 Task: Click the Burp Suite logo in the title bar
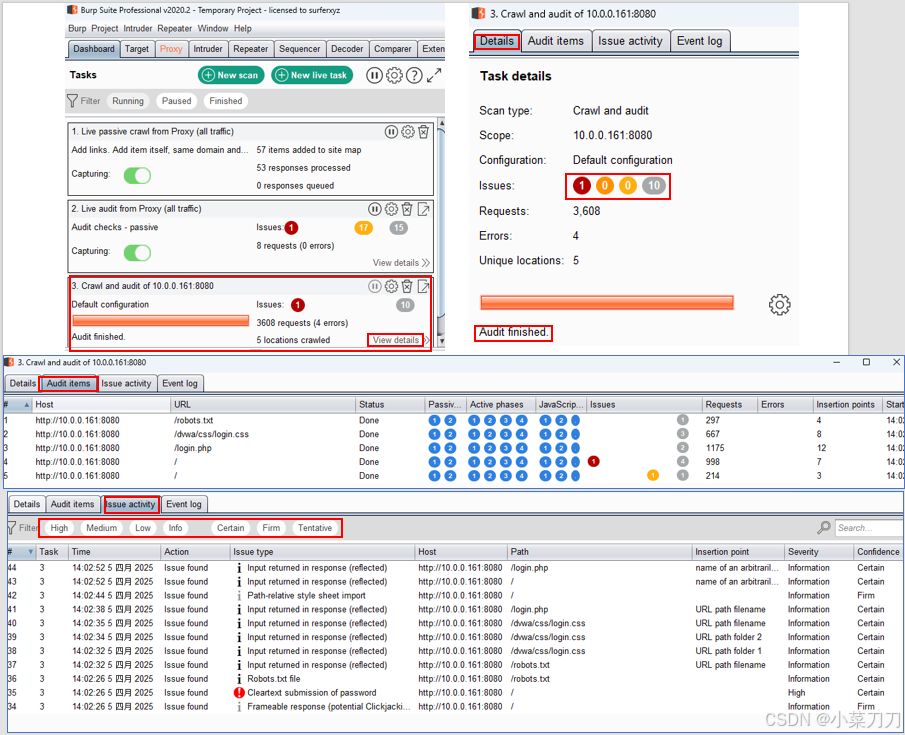72,10
